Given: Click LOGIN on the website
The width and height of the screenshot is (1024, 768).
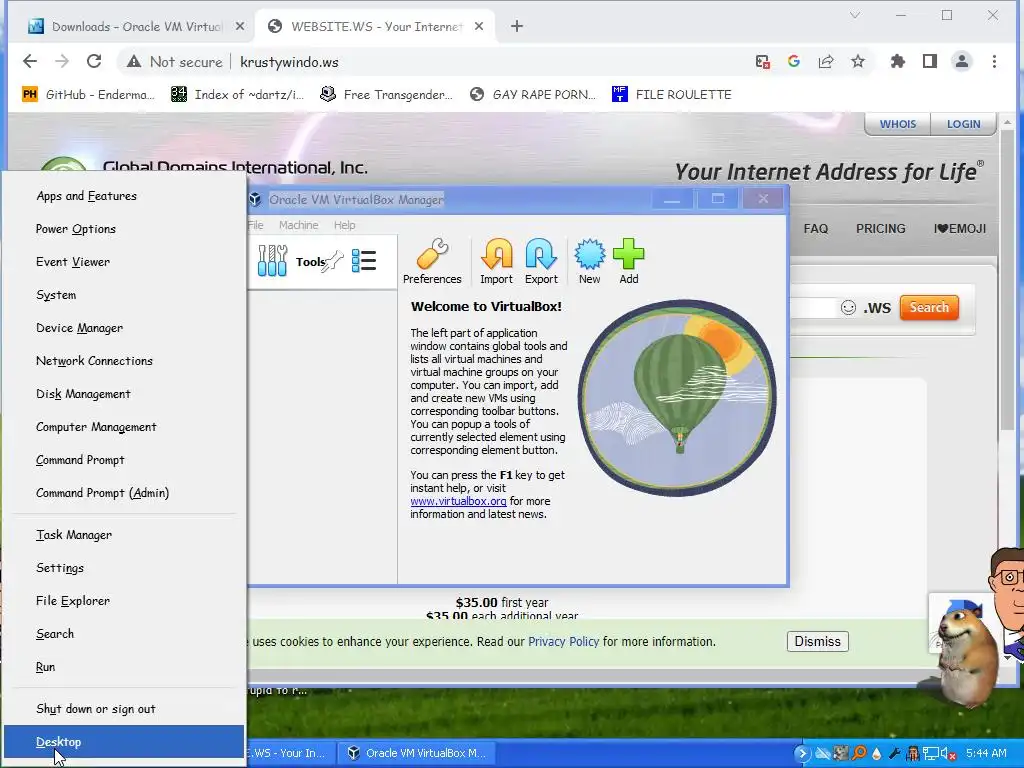Looking at the screenshot, I should (x=963, y=124).
